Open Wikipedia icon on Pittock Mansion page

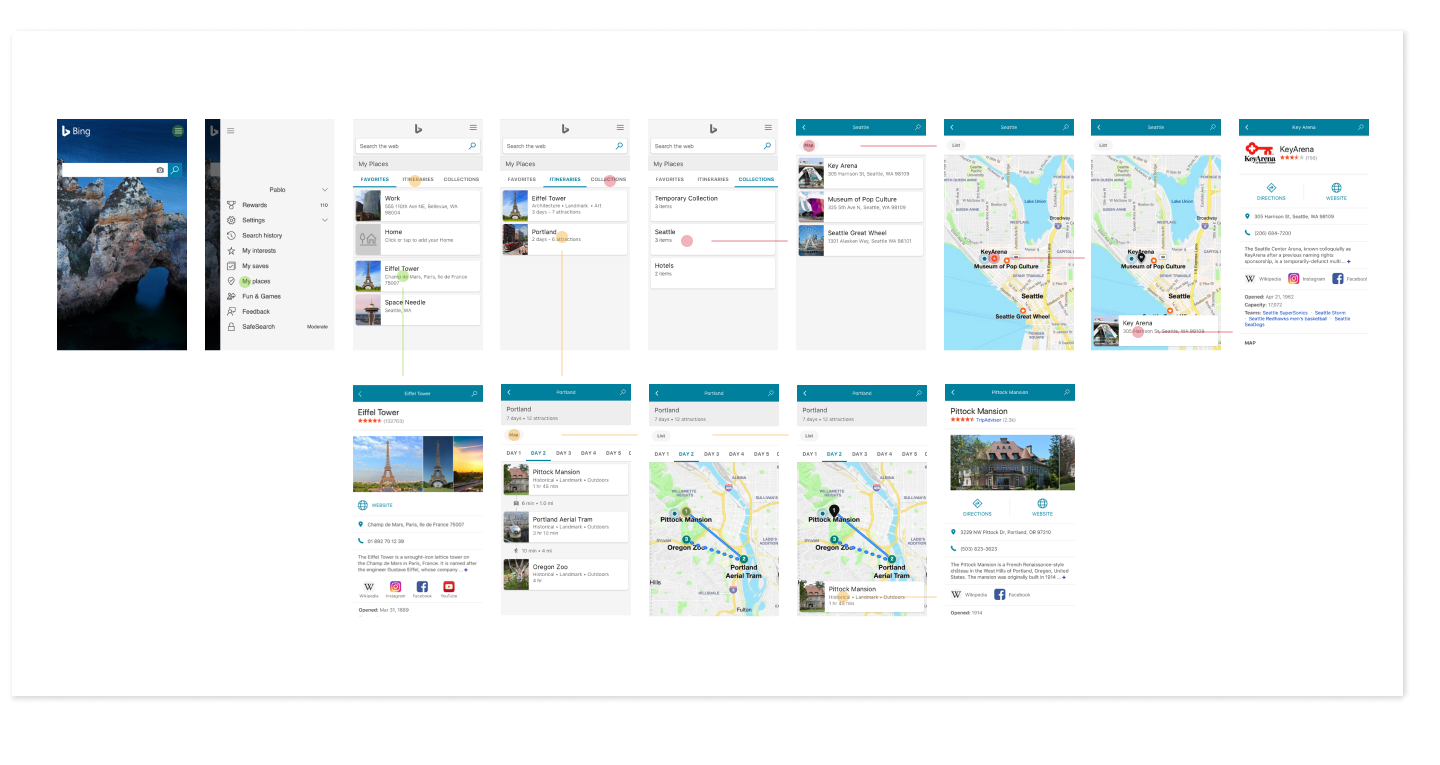tap(956, 594)
